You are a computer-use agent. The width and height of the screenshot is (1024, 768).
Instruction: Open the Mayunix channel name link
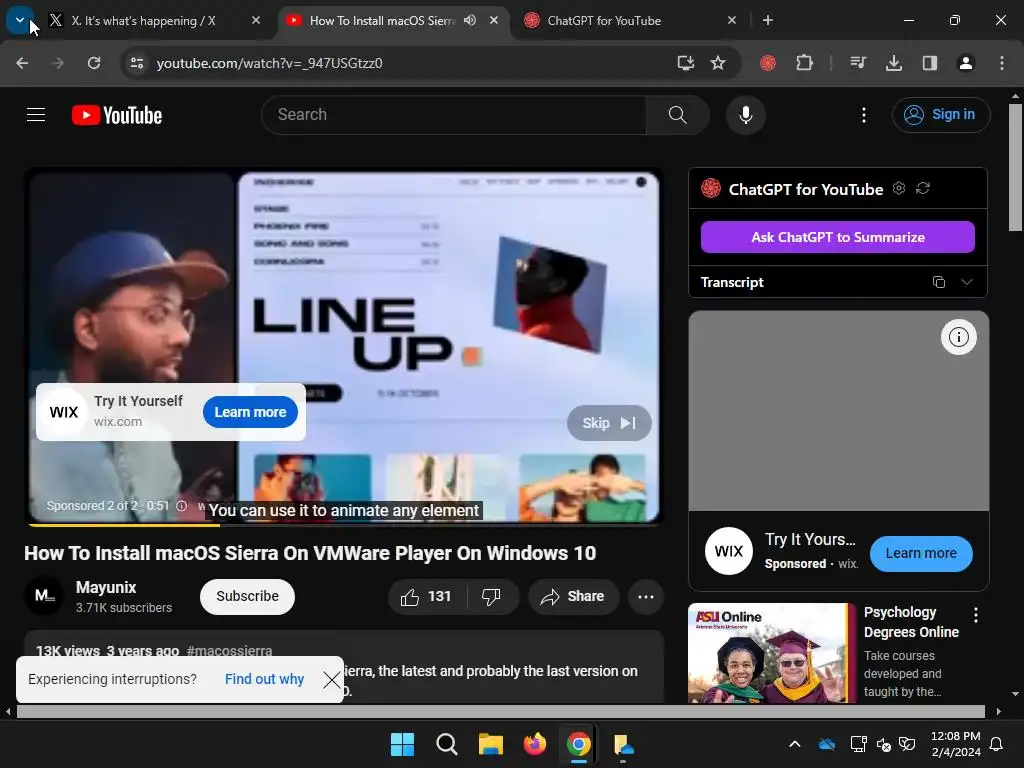click(106, 587)
